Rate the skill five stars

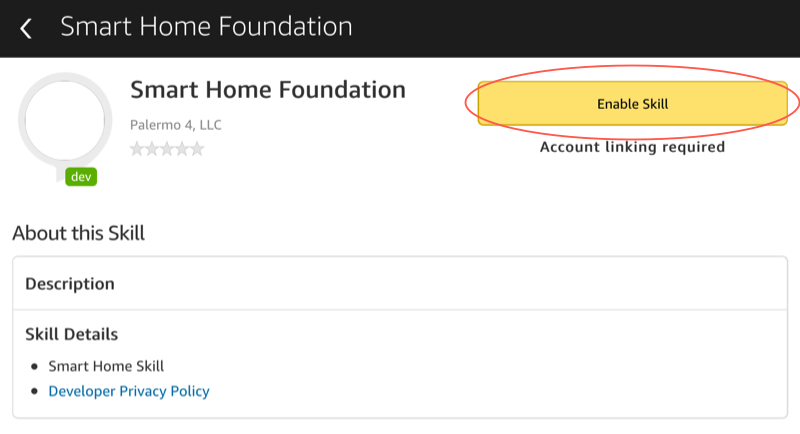[197, 150]
